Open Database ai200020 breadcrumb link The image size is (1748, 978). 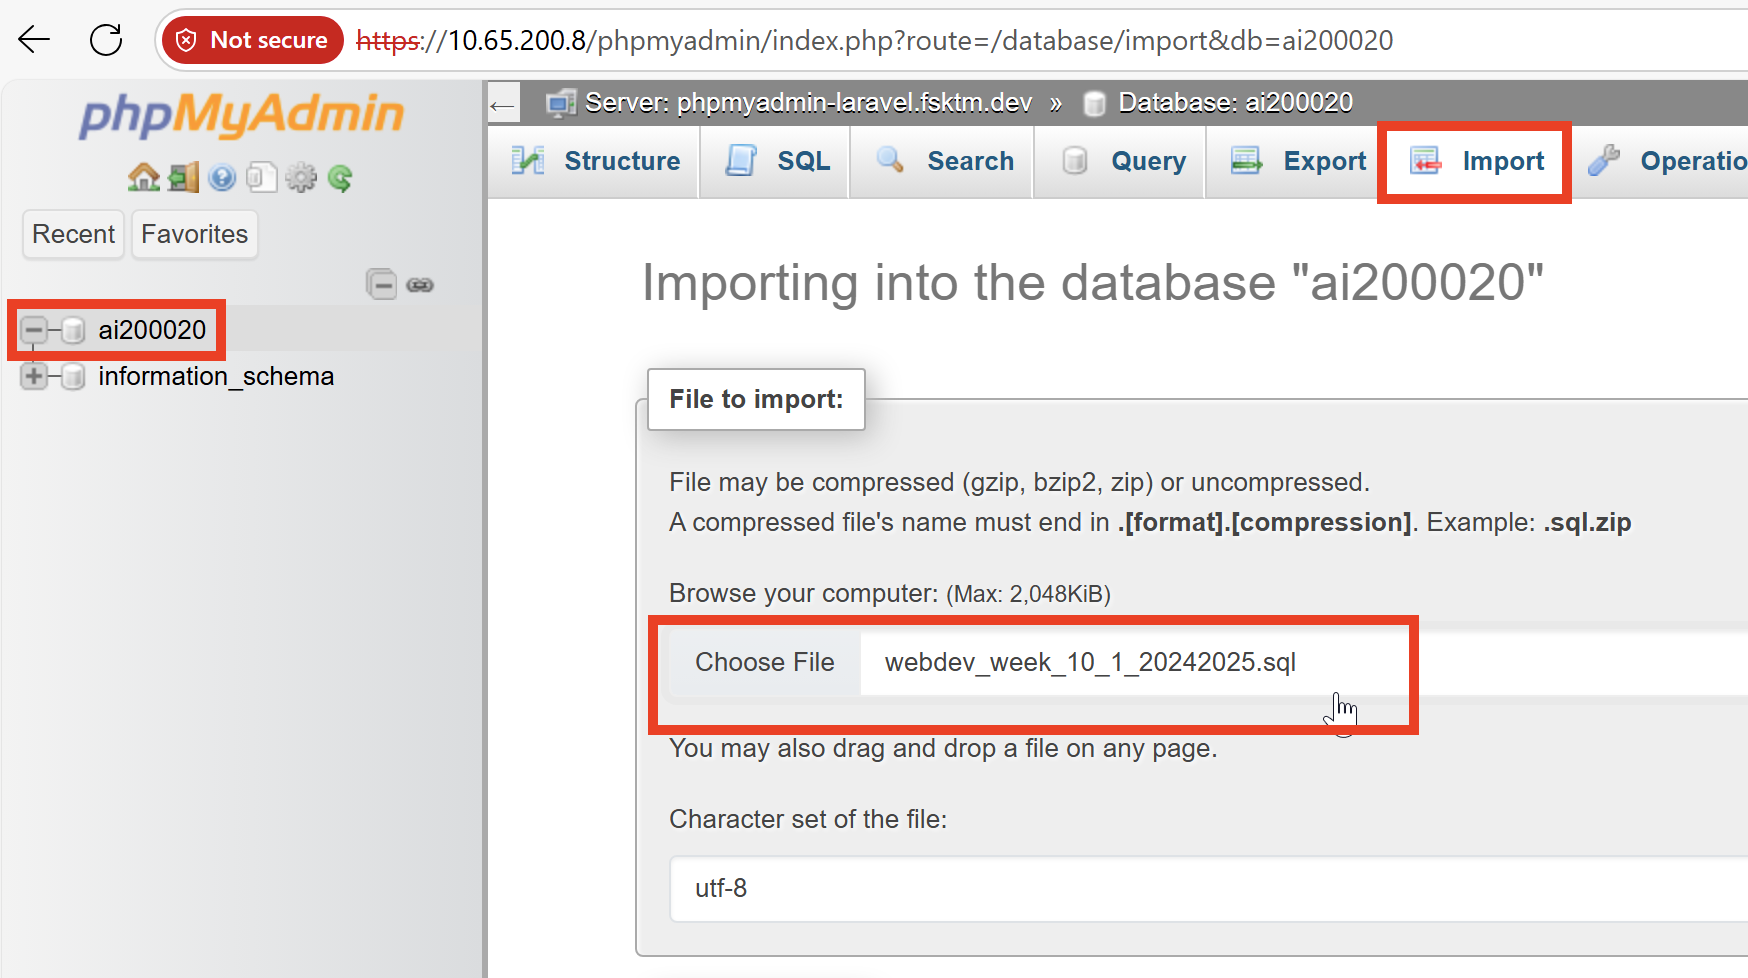tap(1235, 103)
